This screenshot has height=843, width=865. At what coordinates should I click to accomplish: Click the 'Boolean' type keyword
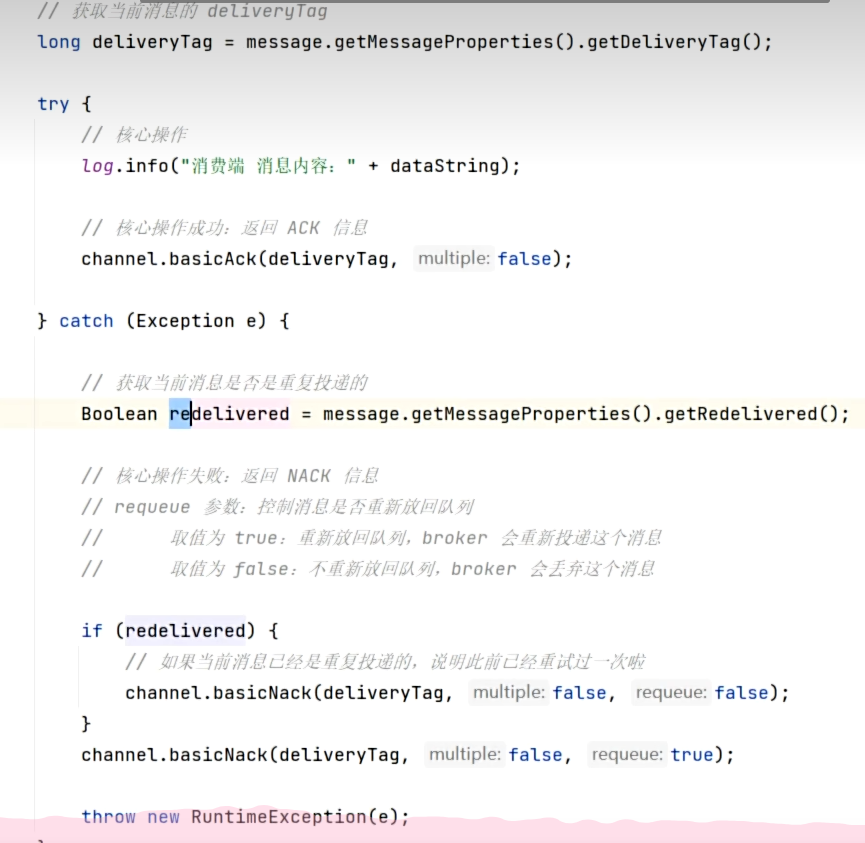[x=119, y=414]
